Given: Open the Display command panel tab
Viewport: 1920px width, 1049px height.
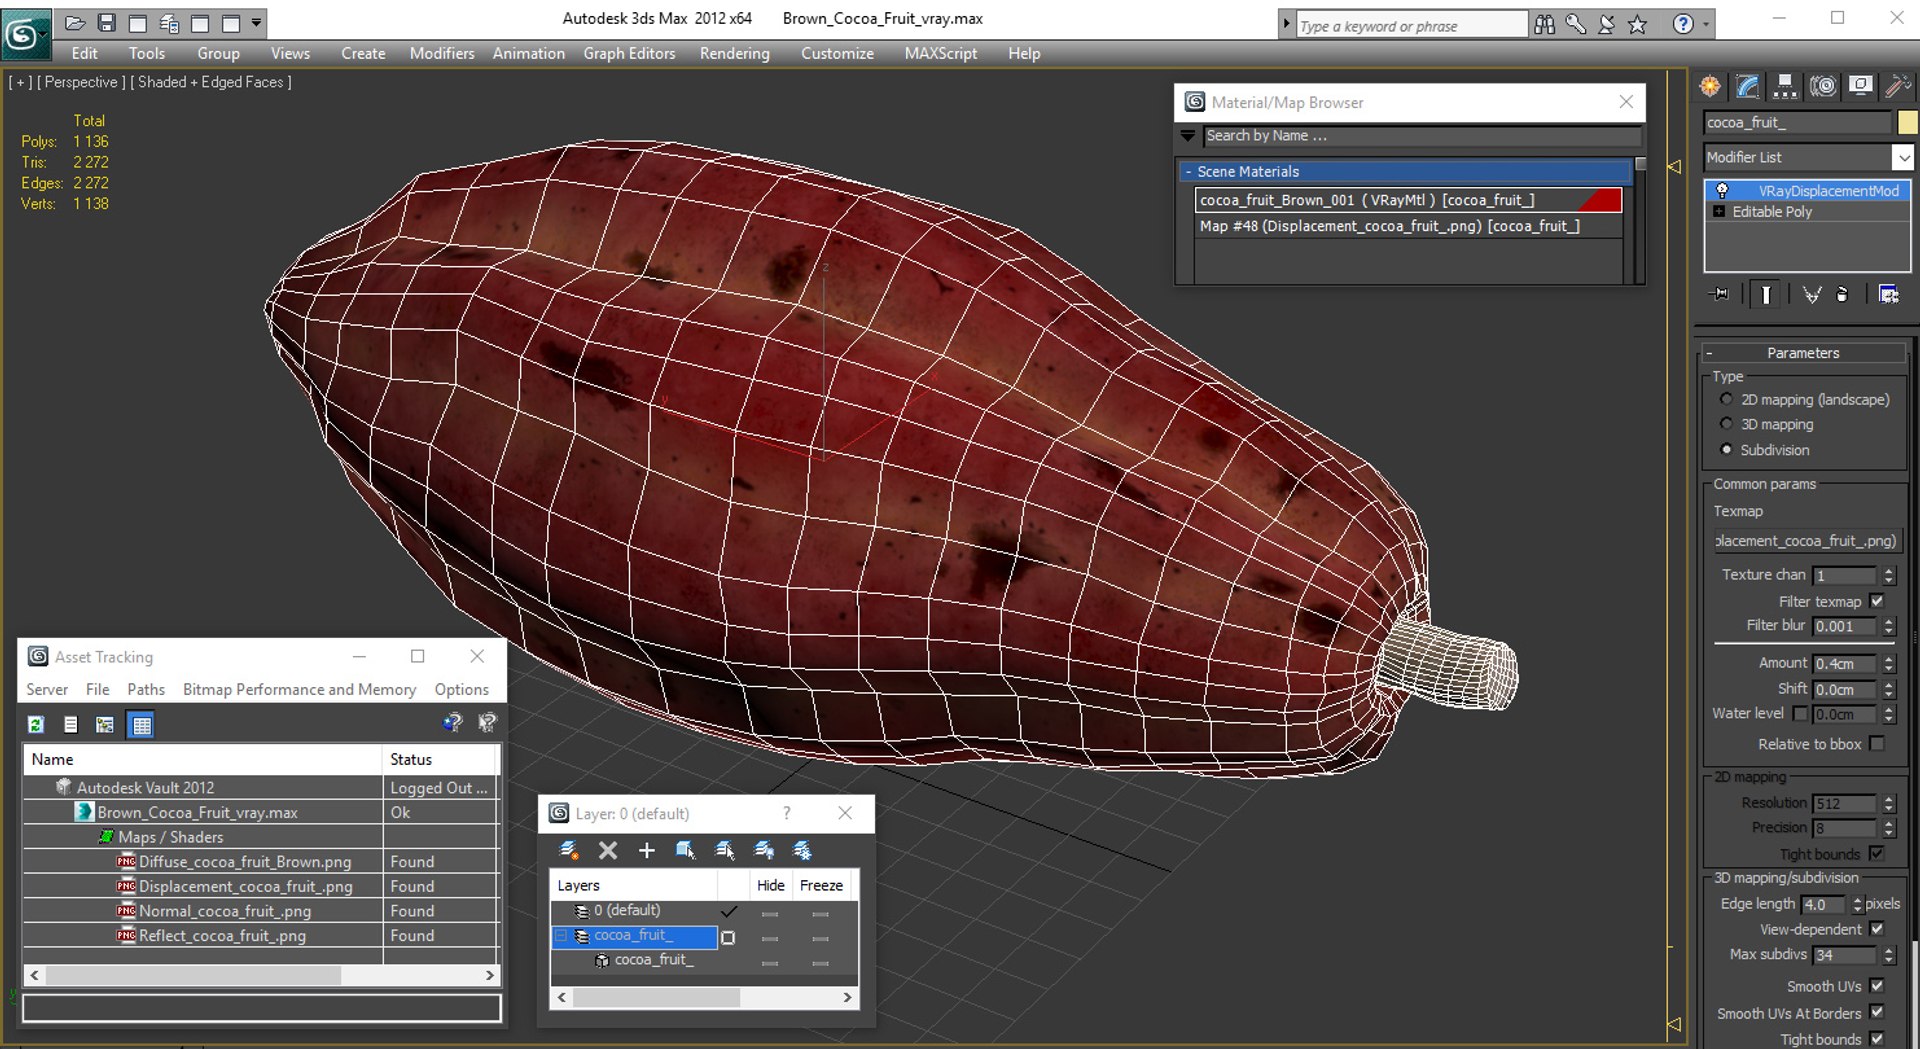Looking at the screenshot, I should click(1860, 86).
